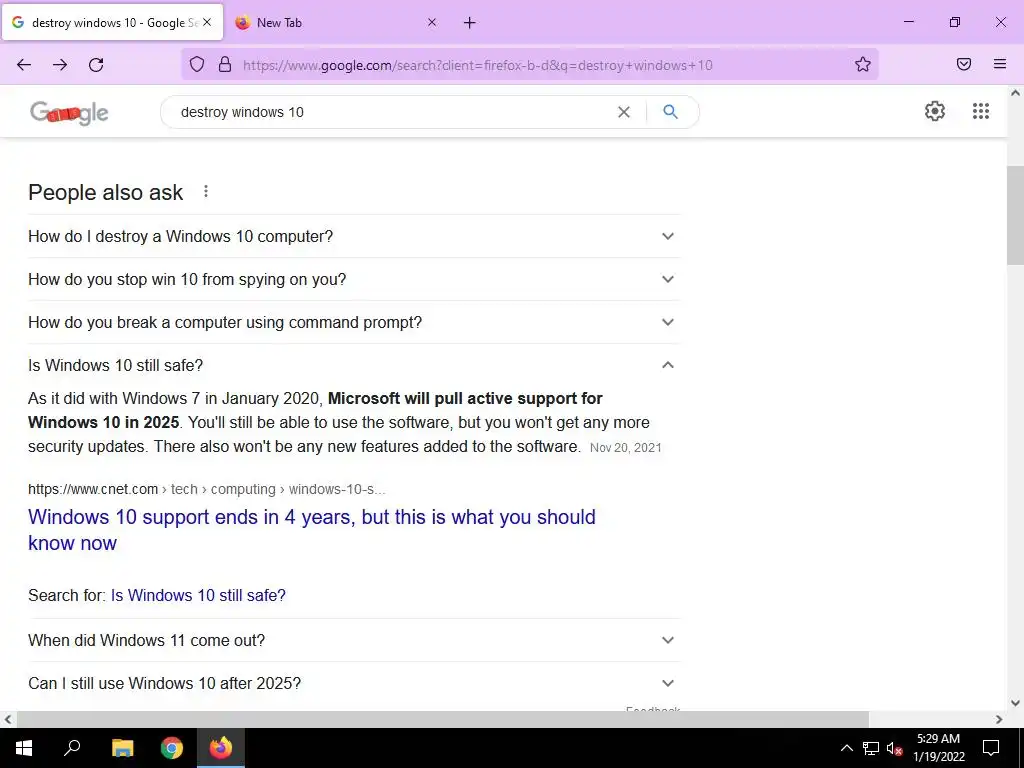Click the horizontal scrollbar thumb
1024x768 pixels.
[x=443, y=719]
